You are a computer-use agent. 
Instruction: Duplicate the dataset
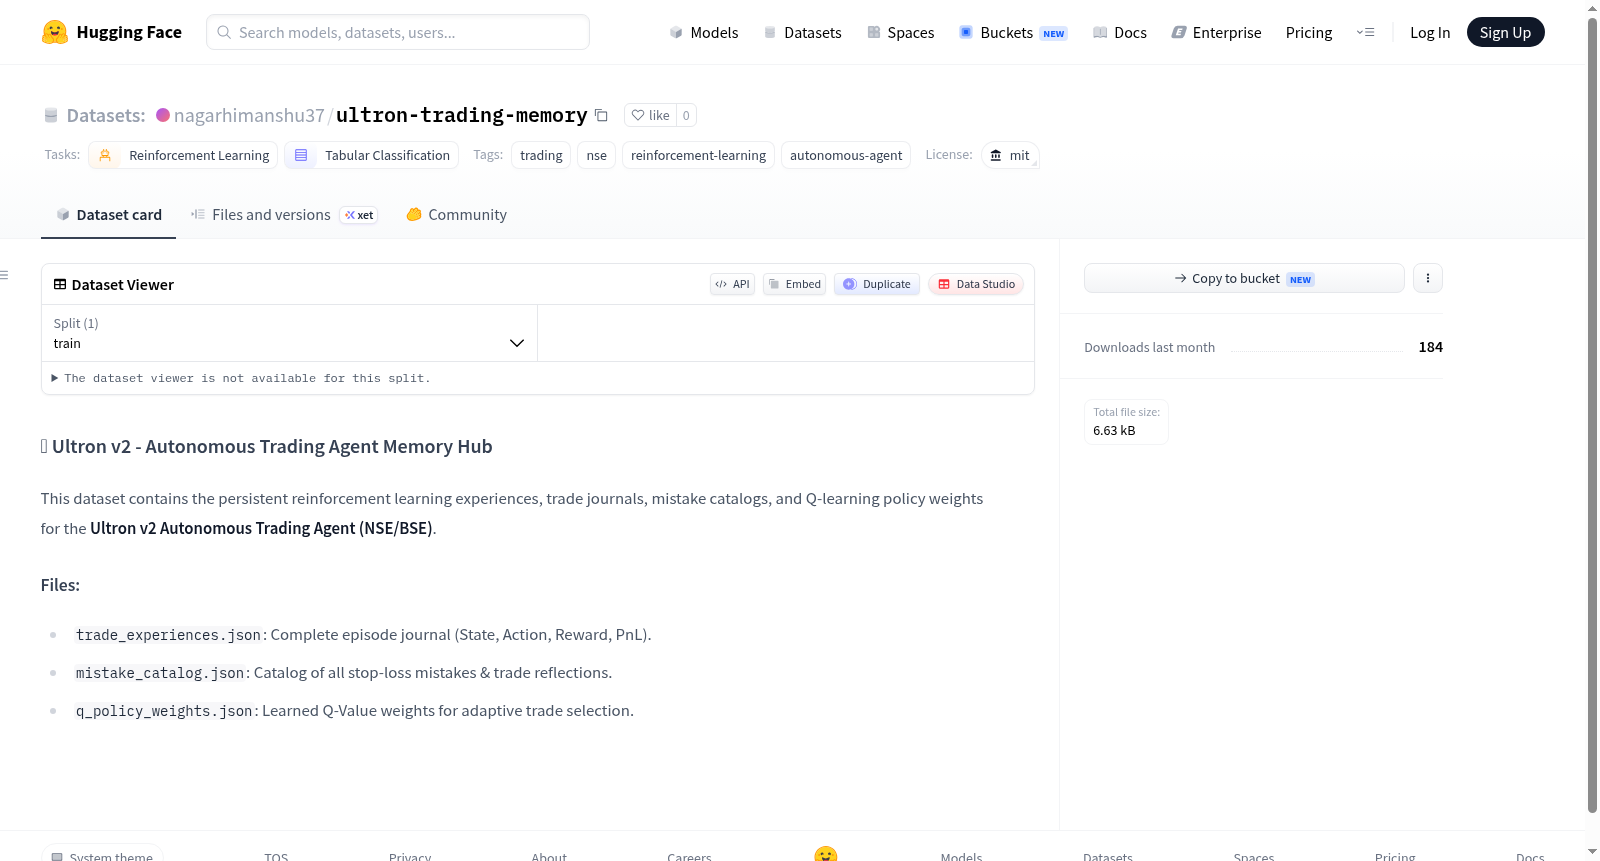(877, 284)
